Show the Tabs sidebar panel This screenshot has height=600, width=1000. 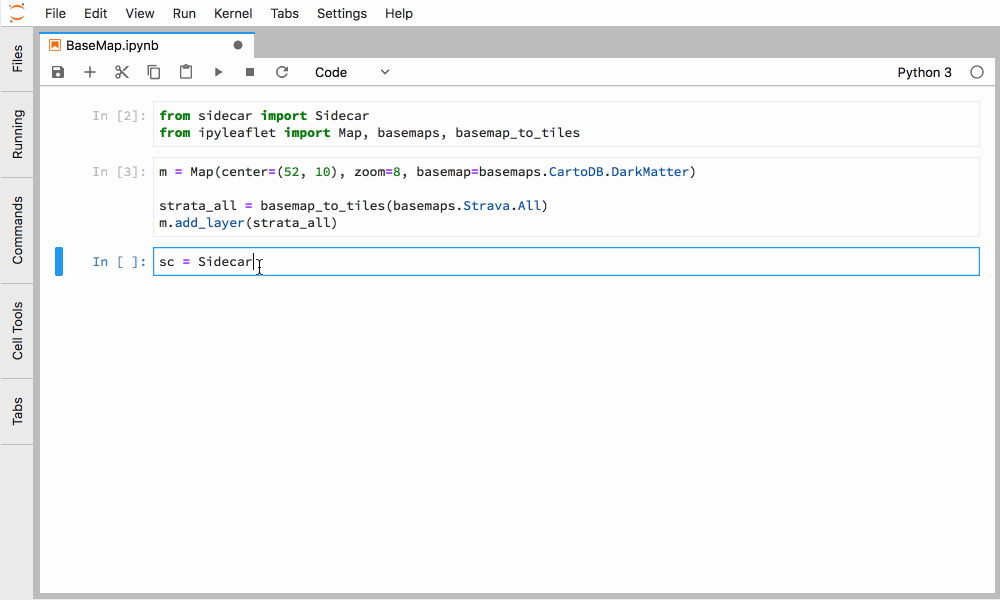[17, 411]
